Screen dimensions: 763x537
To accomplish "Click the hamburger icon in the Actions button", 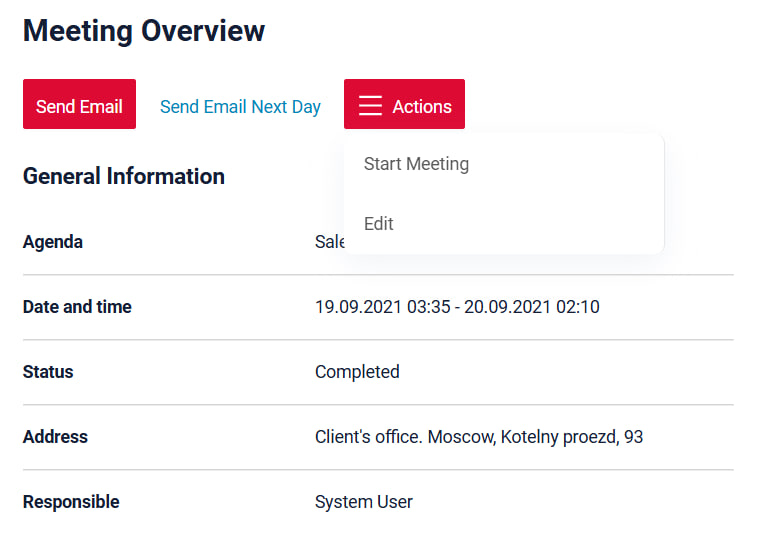I will coord(370,106).
